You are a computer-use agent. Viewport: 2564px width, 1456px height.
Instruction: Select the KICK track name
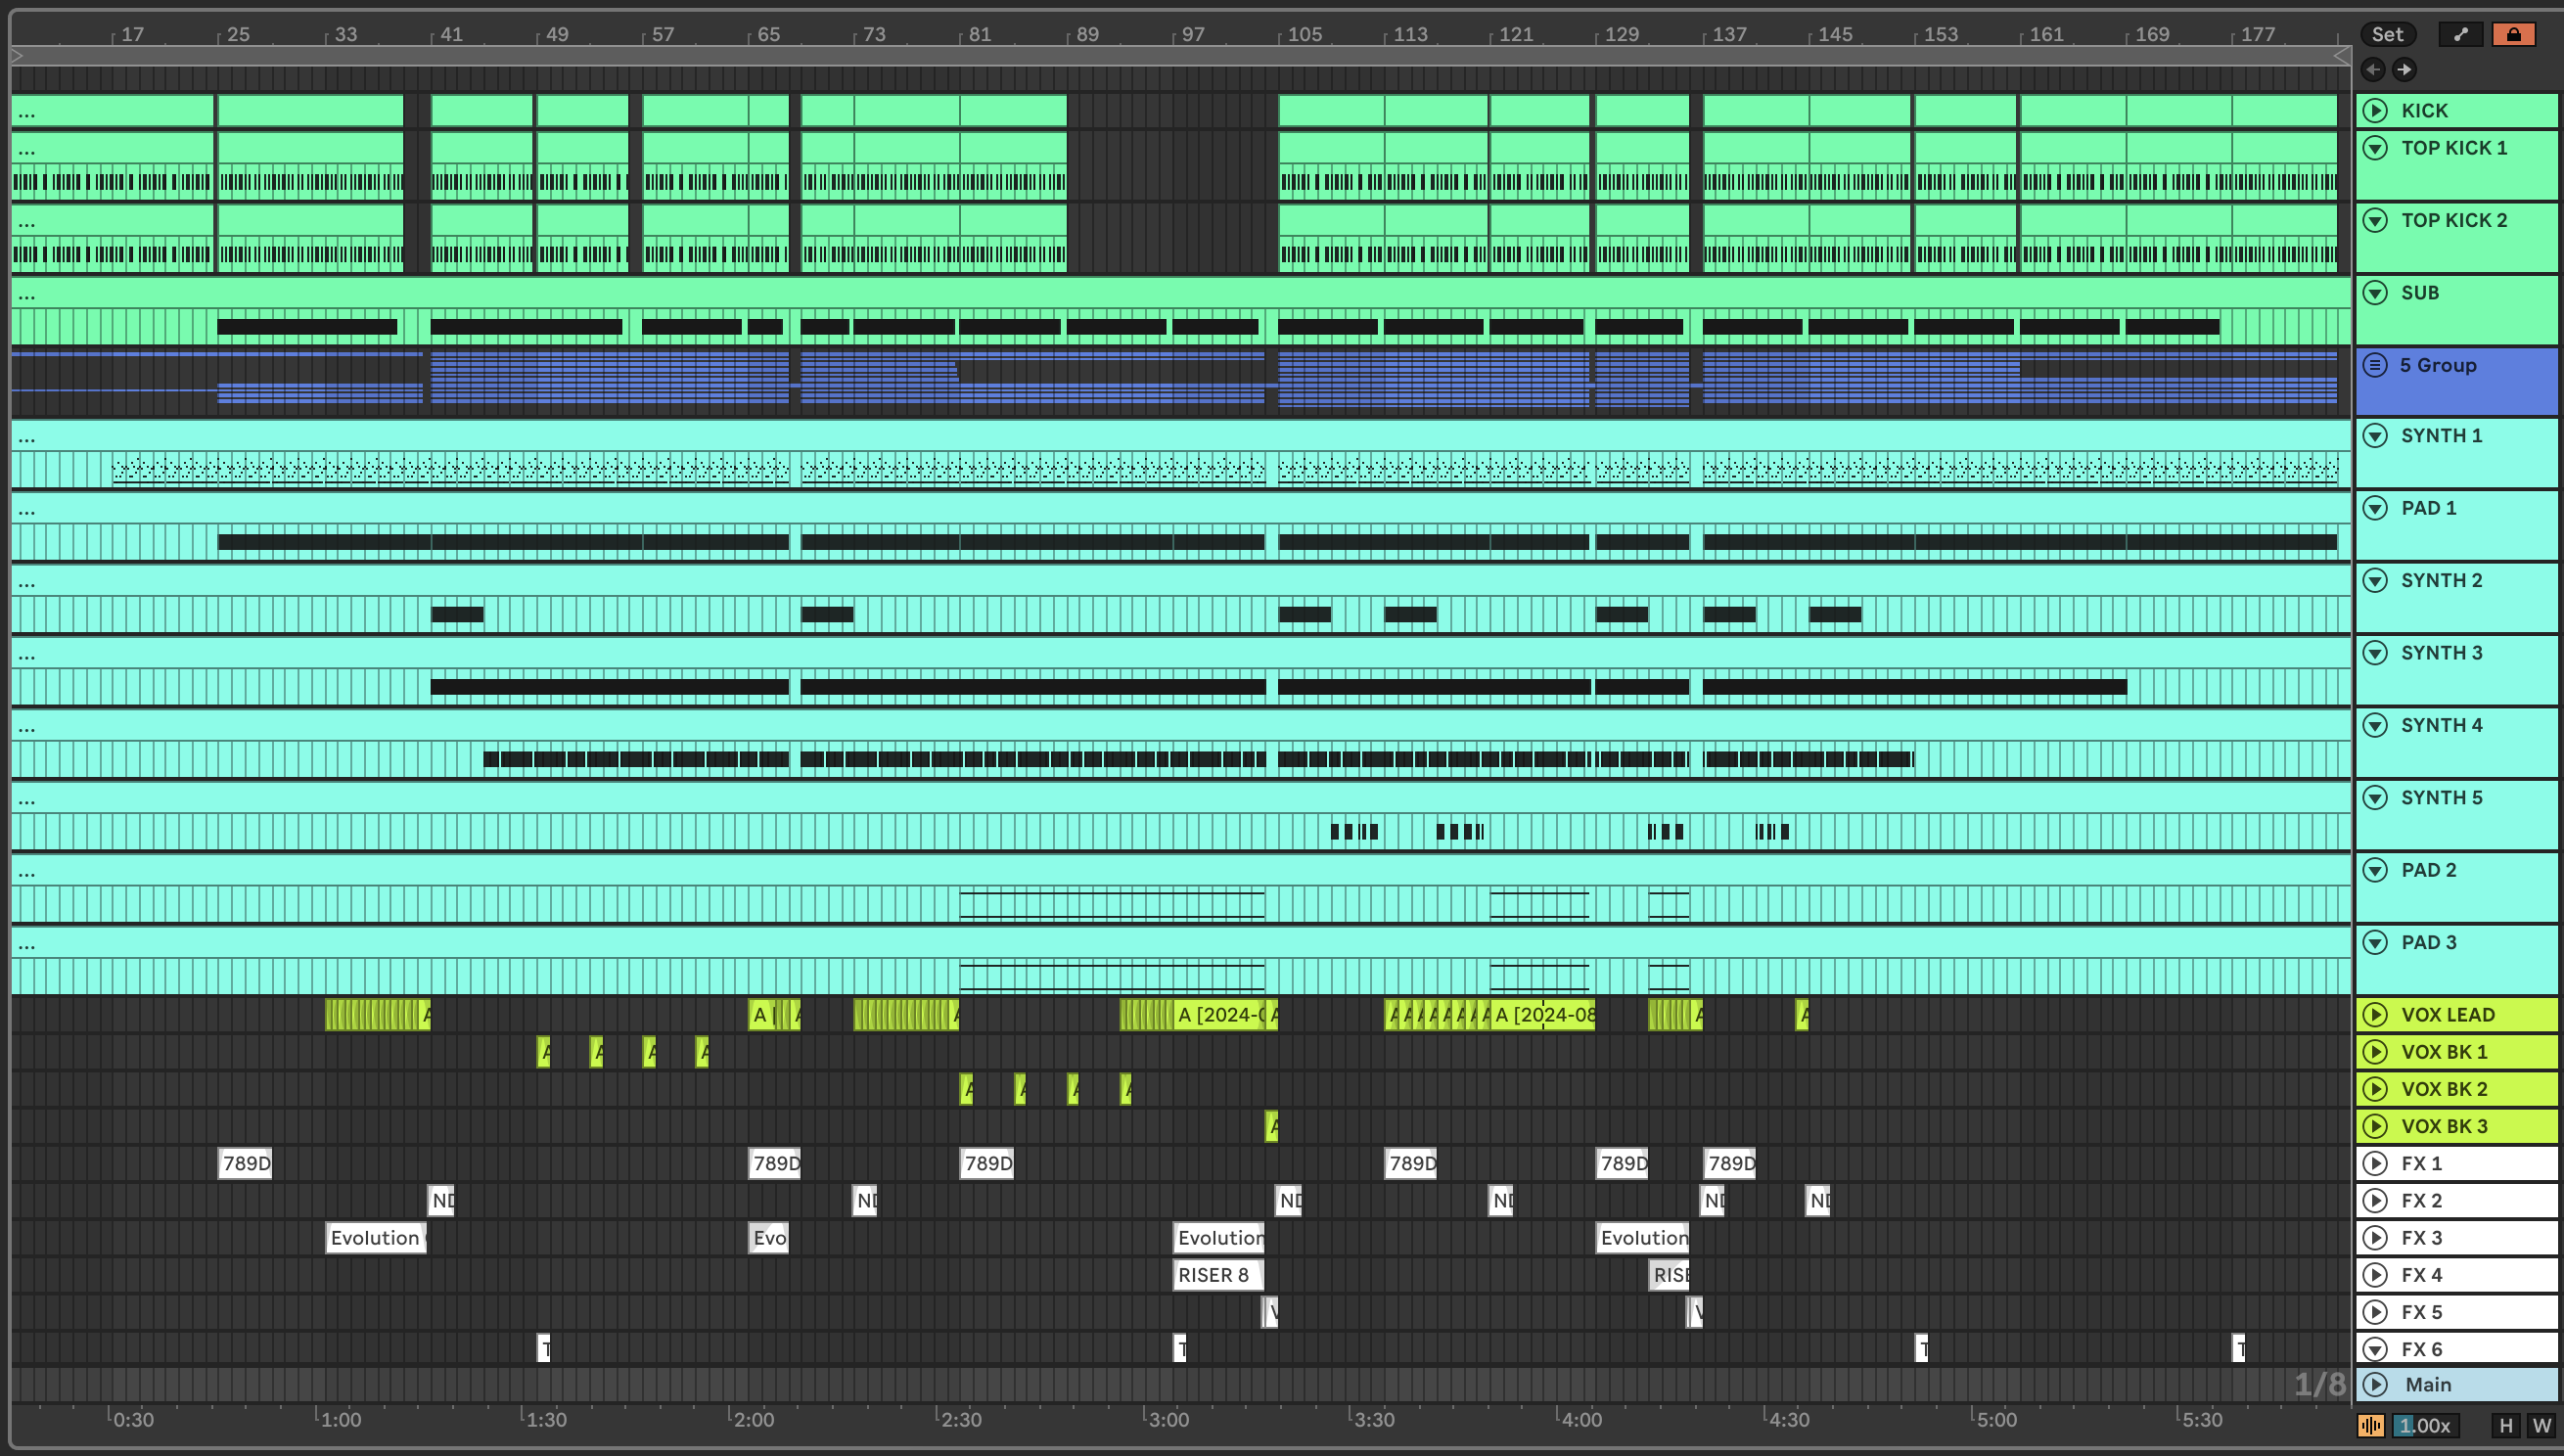pos(2424,110)
